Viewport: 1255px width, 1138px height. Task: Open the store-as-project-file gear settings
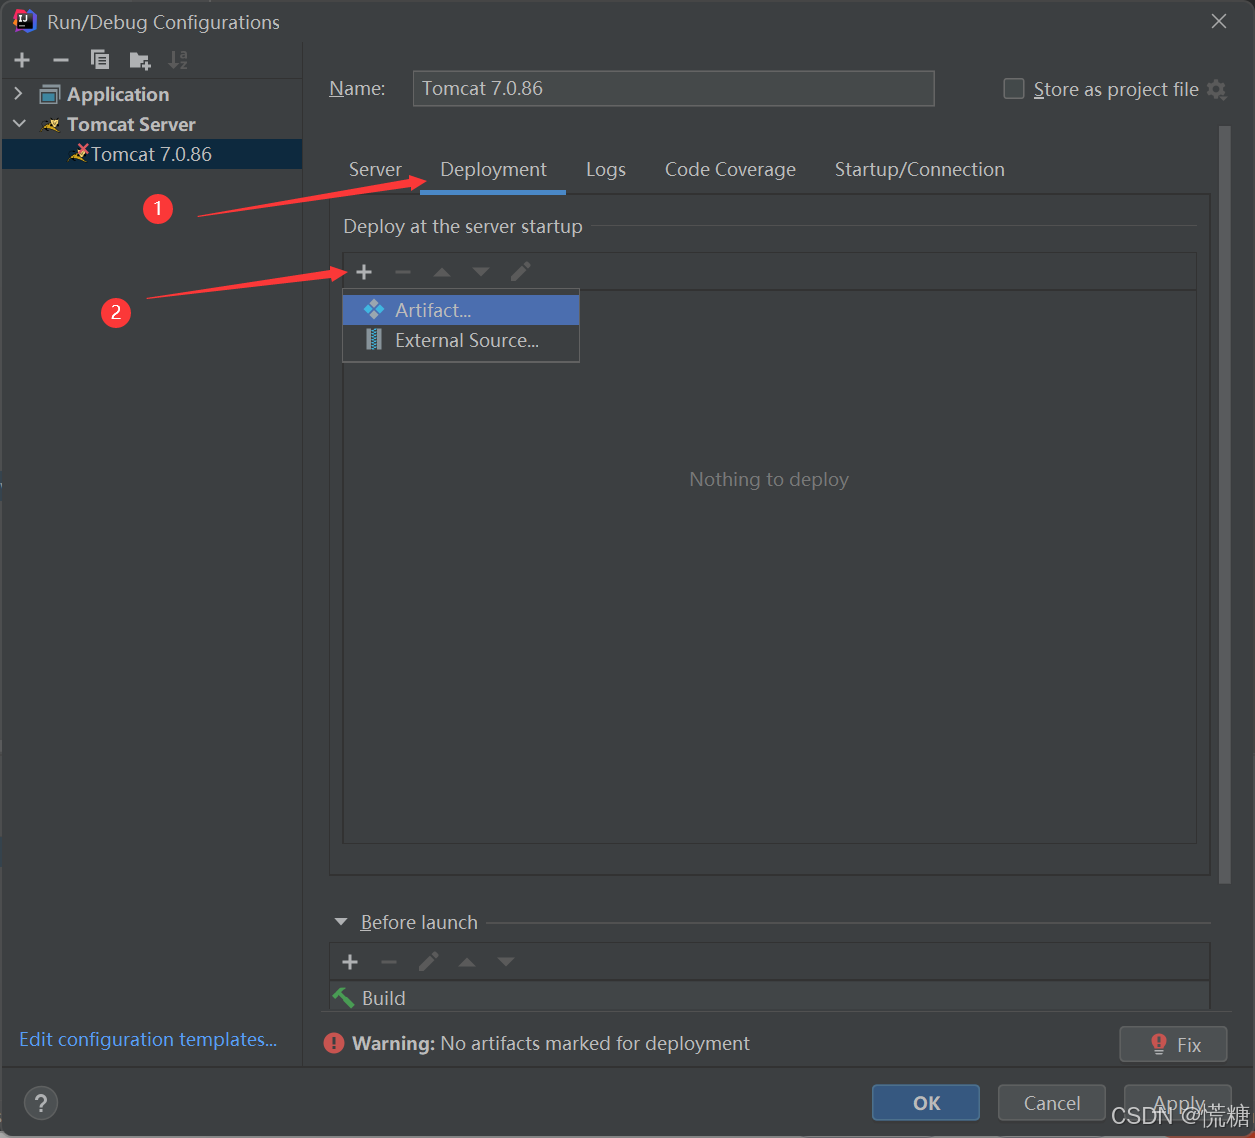pyautogui.click(x=1216, y=89)
